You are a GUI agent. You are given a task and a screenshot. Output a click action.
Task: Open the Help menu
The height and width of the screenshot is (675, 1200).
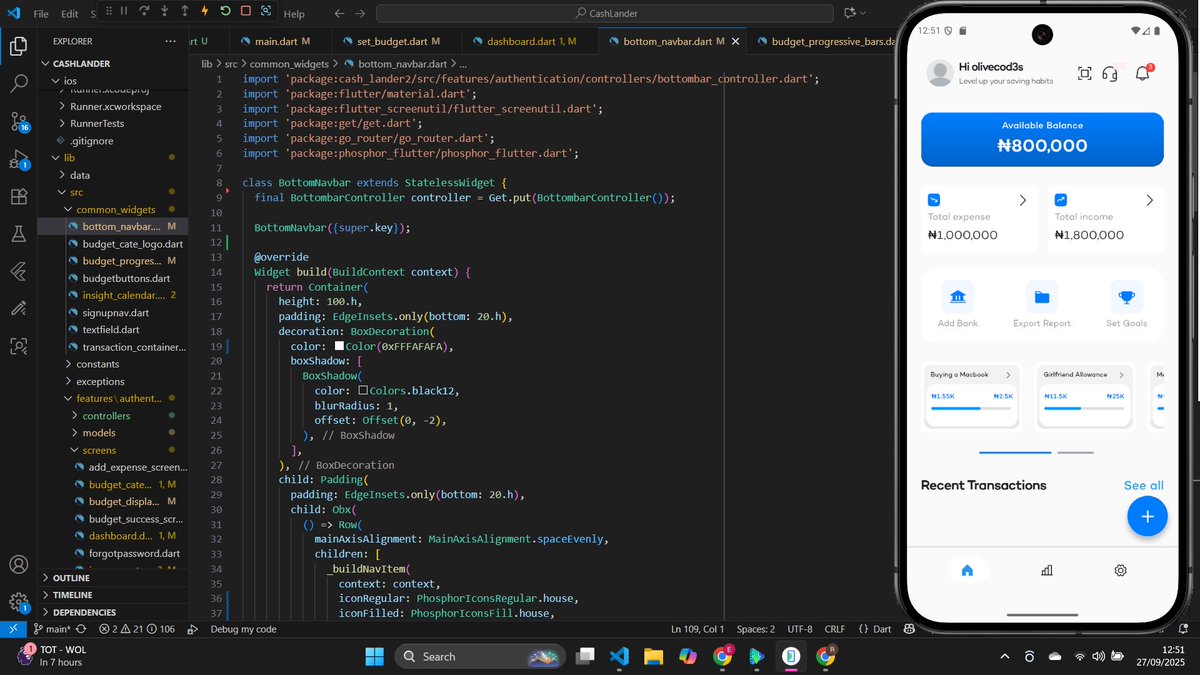pos(294,14)
